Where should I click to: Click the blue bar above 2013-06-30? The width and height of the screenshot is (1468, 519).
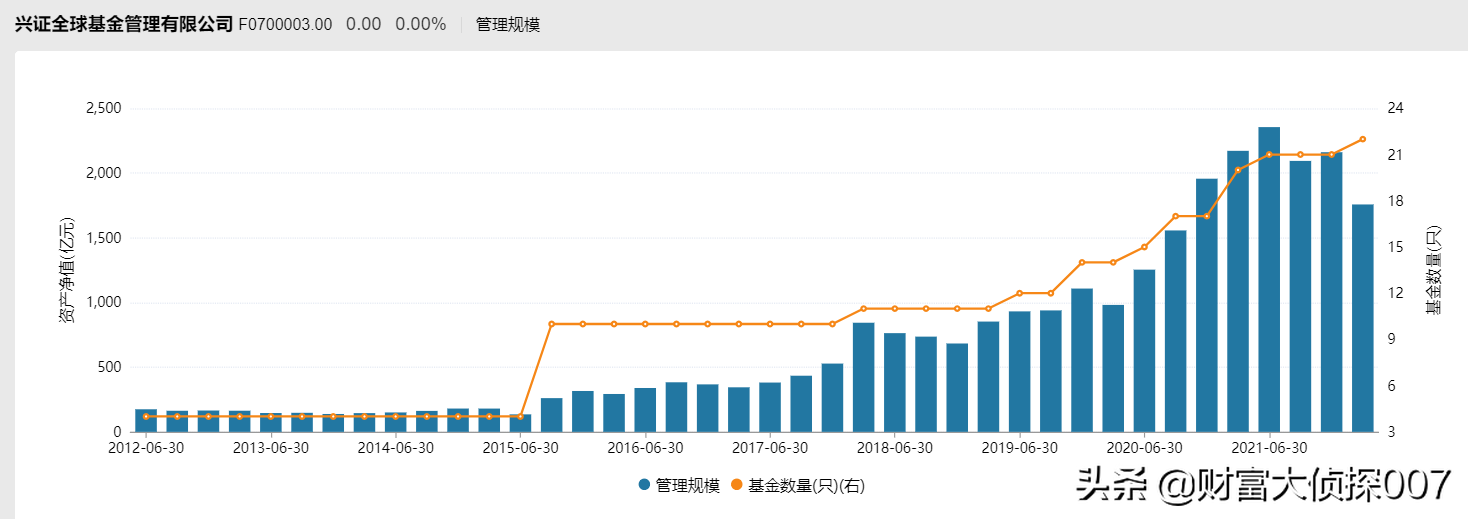[x=271, y=422]
